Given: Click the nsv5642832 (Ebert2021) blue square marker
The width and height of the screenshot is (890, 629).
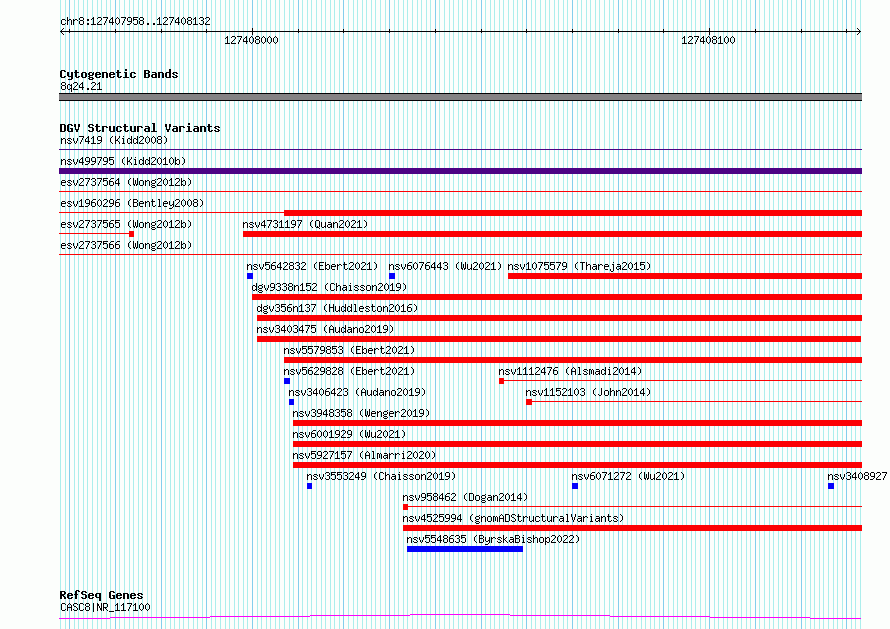Looking at the screenshot, I should point(250,276).
